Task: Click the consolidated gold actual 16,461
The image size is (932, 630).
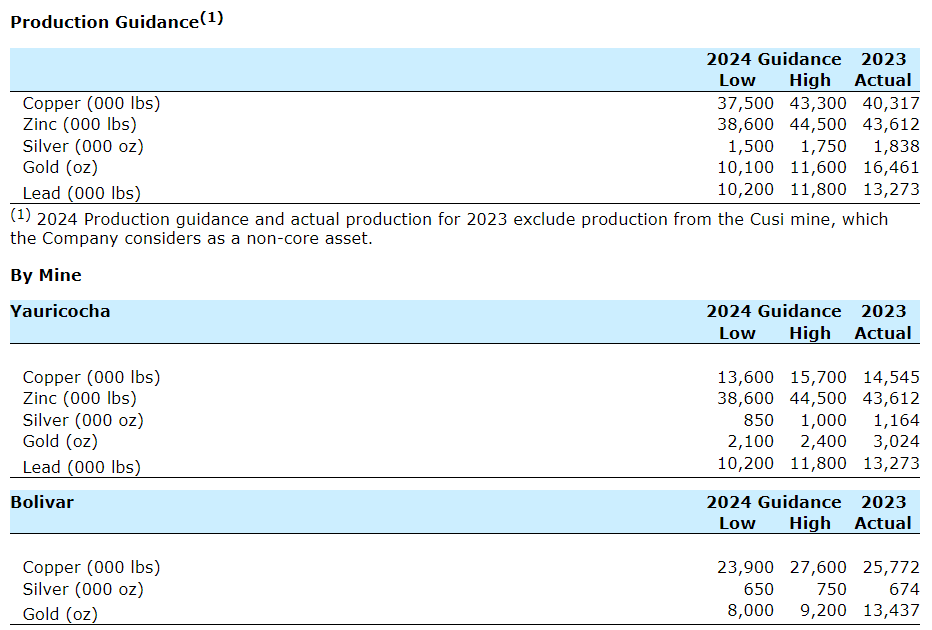Action: tap(891, 168)
